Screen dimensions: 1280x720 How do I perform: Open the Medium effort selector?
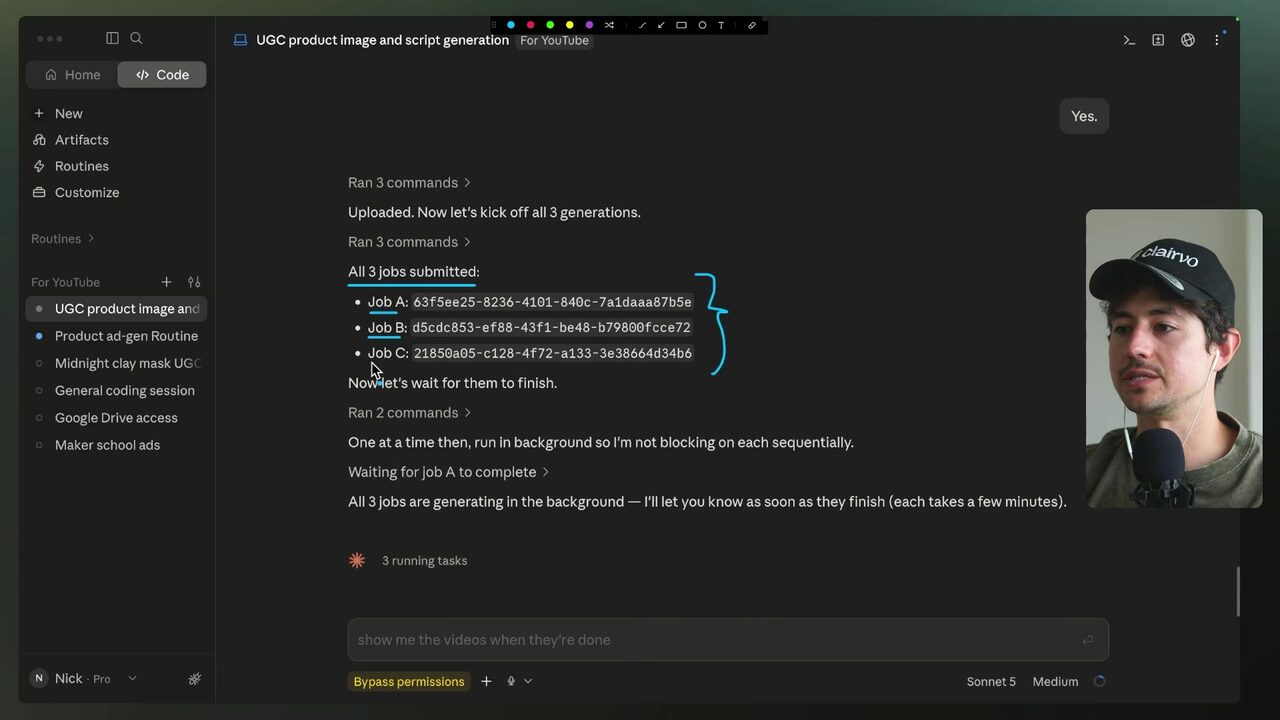point(1055,682)
